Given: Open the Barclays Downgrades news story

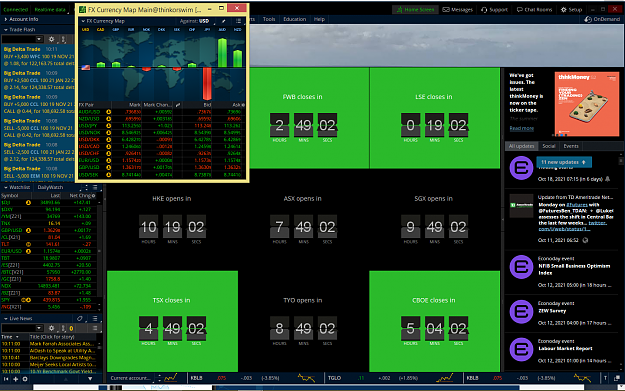Looking at the screenshot, I should (x=62, y=358).
